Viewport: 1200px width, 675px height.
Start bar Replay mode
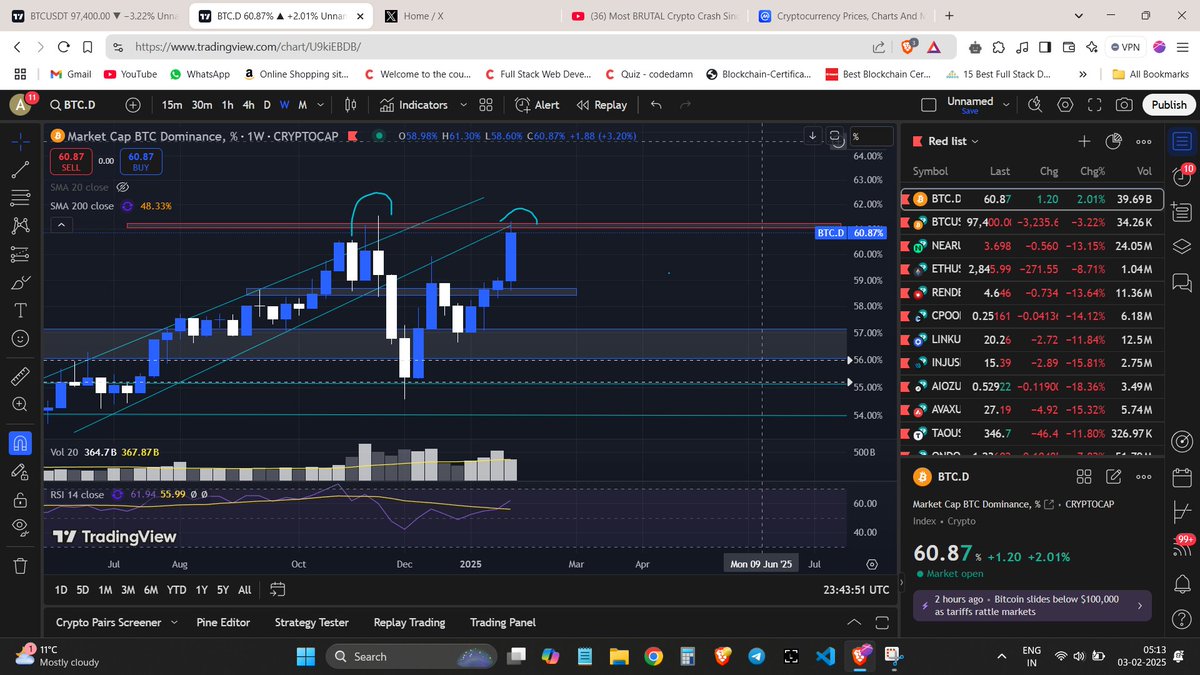(601, 104)
